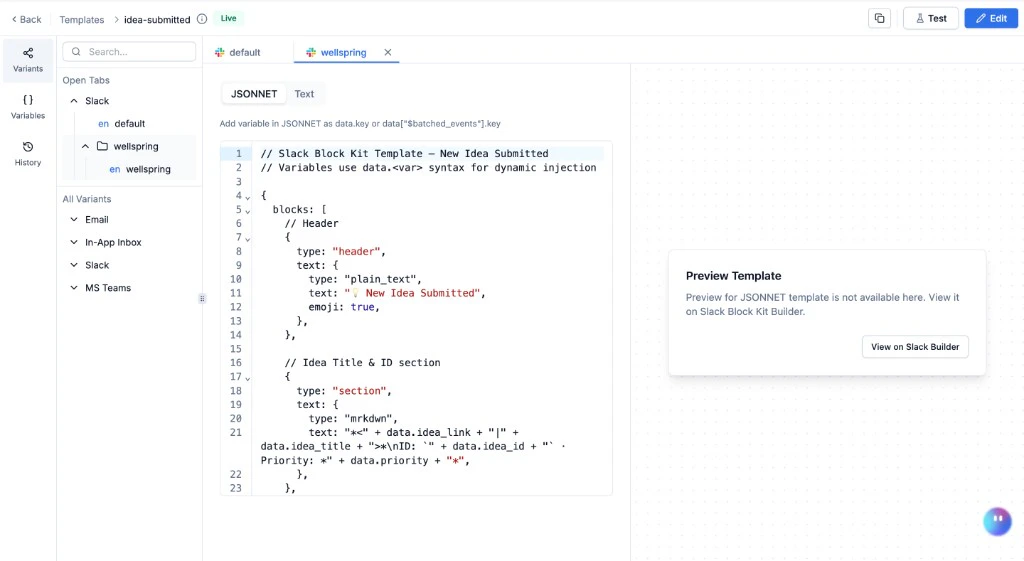Click the 'type: "header"' code line
1024x561 pixels.
341,251
